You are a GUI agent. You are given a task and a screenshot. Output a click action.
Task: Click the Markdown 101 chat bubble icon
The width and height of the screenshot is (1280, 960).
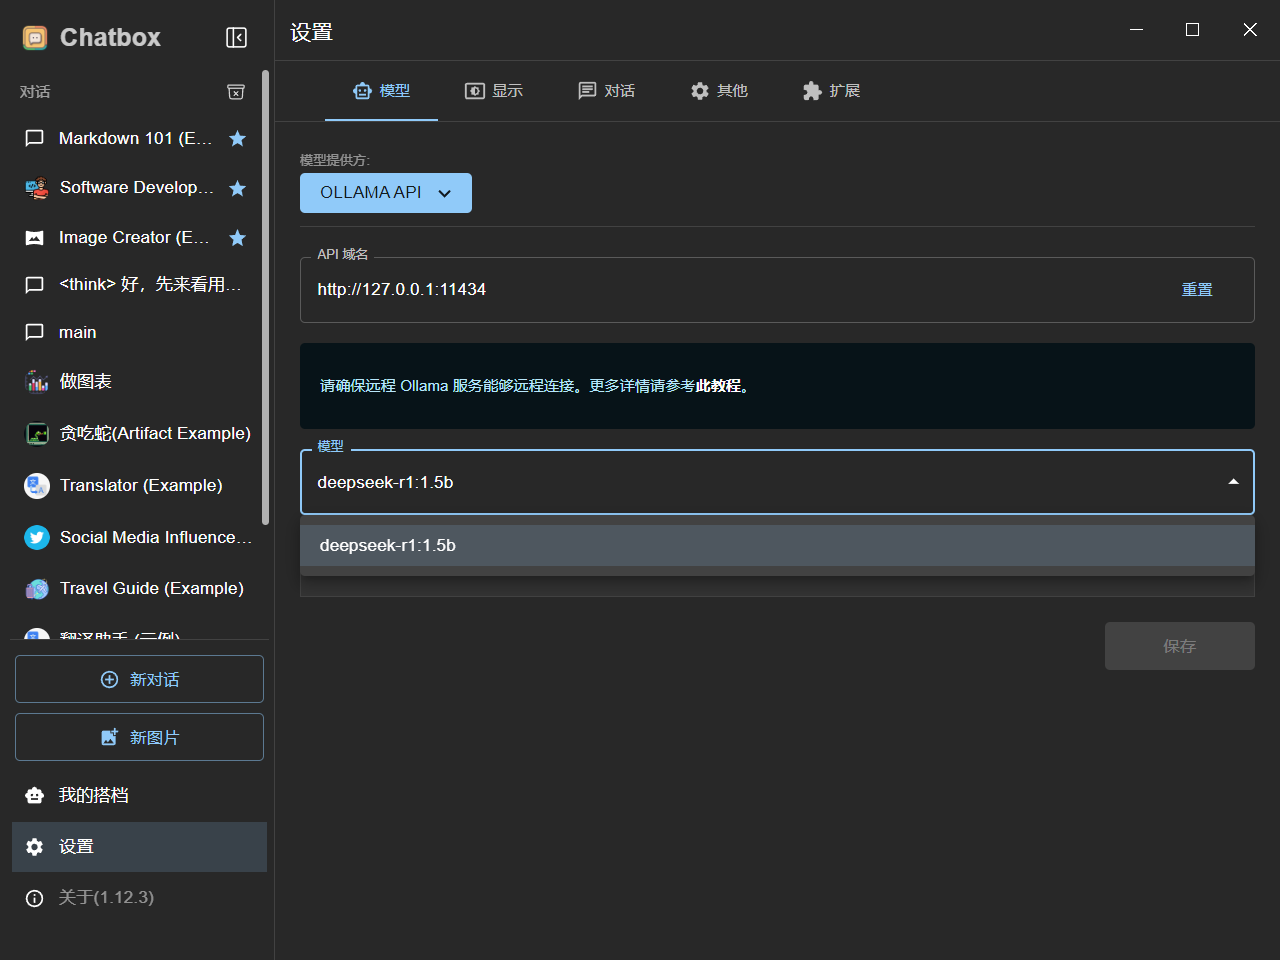pos(35,138)
